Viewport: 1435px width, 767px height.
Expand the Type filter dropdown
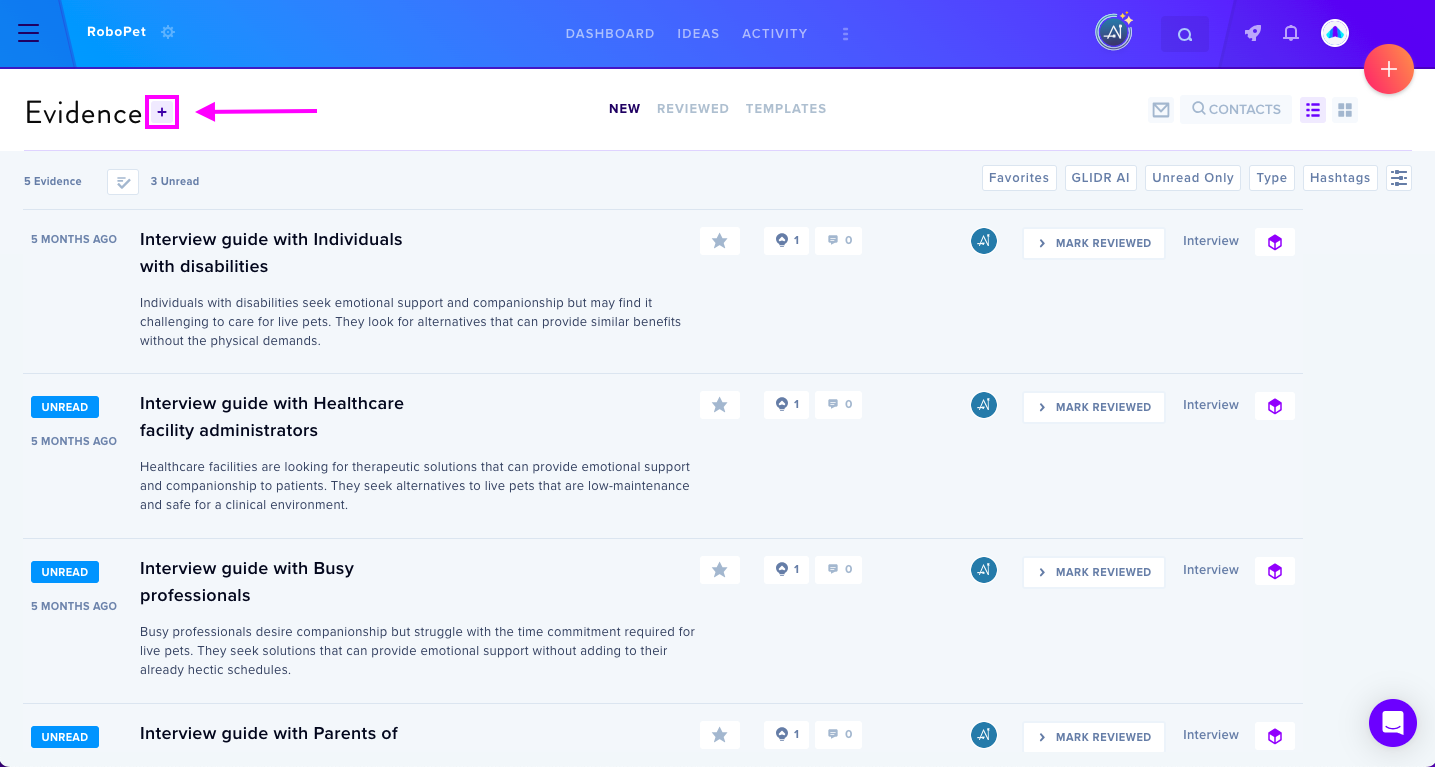(x=1272, y=178)
